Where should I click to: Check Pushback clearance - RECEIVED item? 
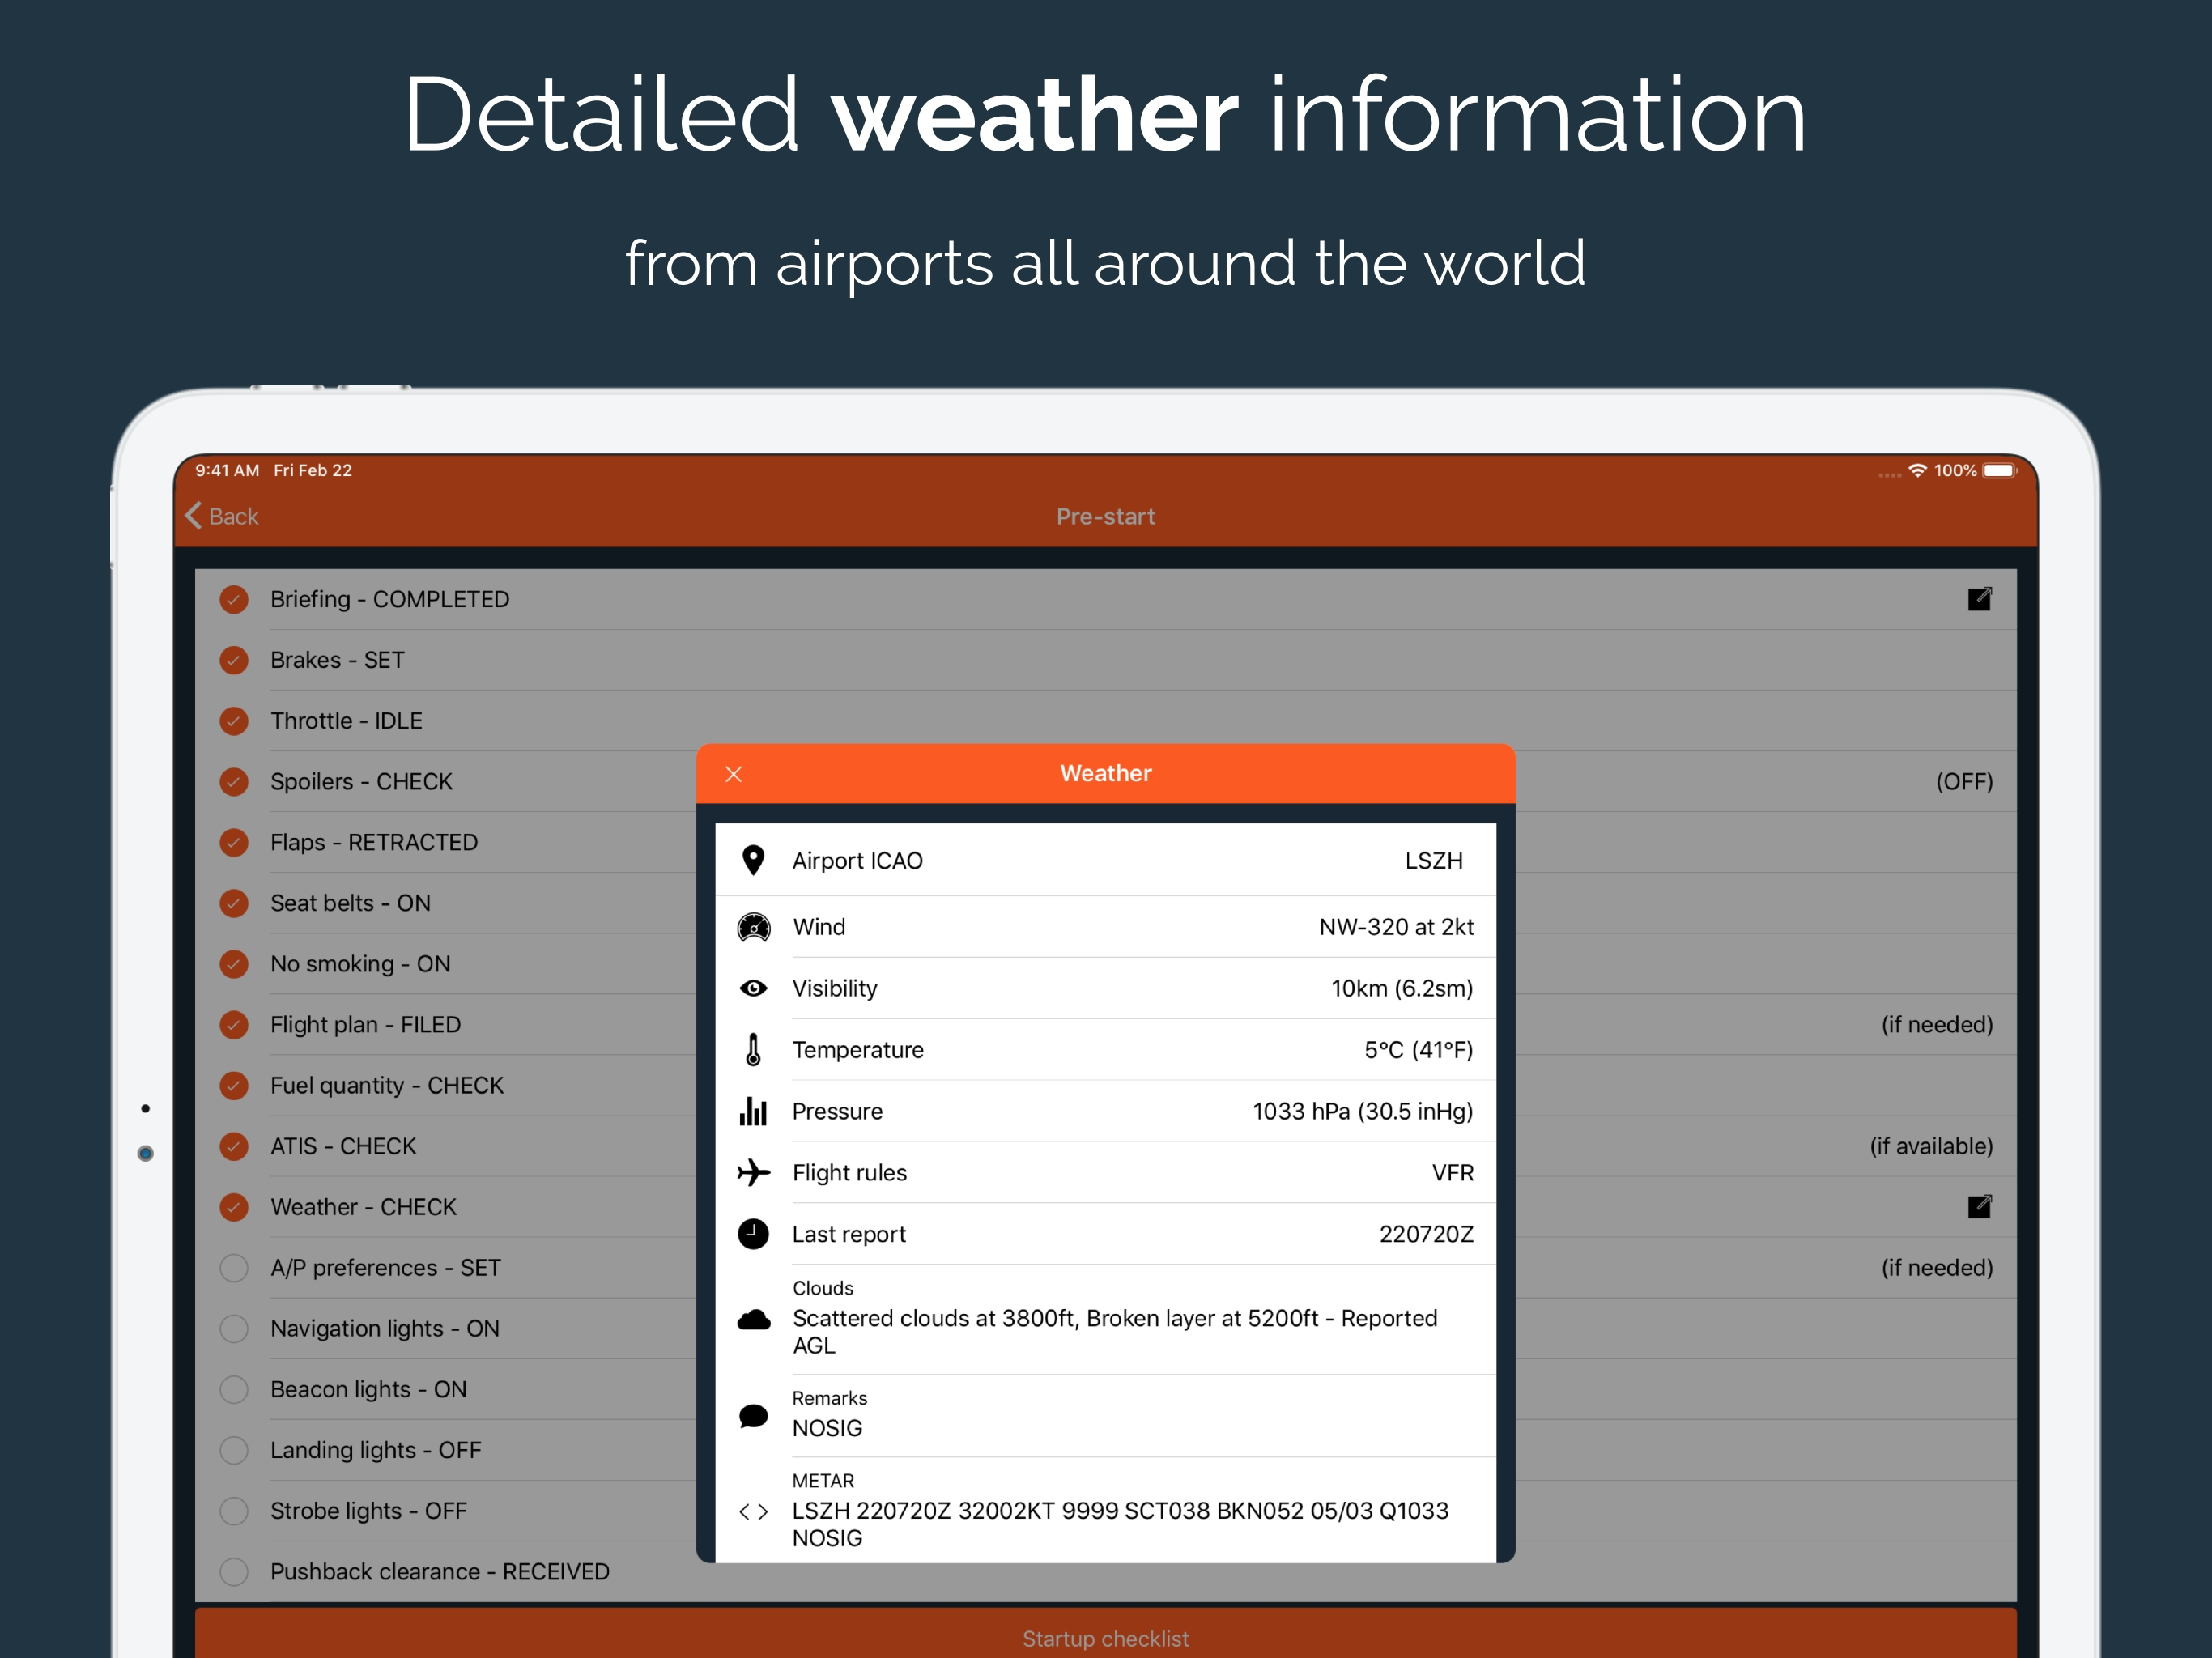coord(234,1571)
